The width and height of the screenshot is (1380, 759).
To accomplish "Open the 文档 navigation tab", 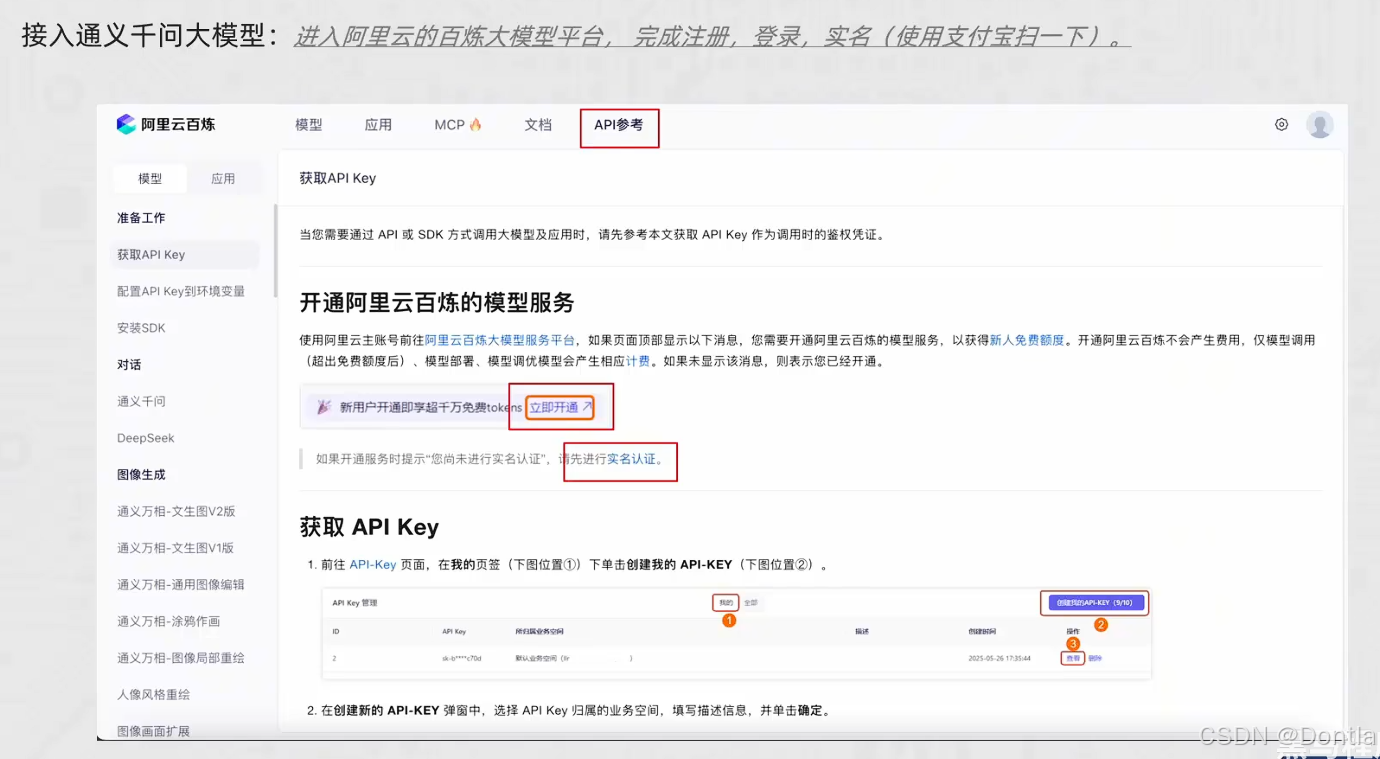I will click(537, 125).
